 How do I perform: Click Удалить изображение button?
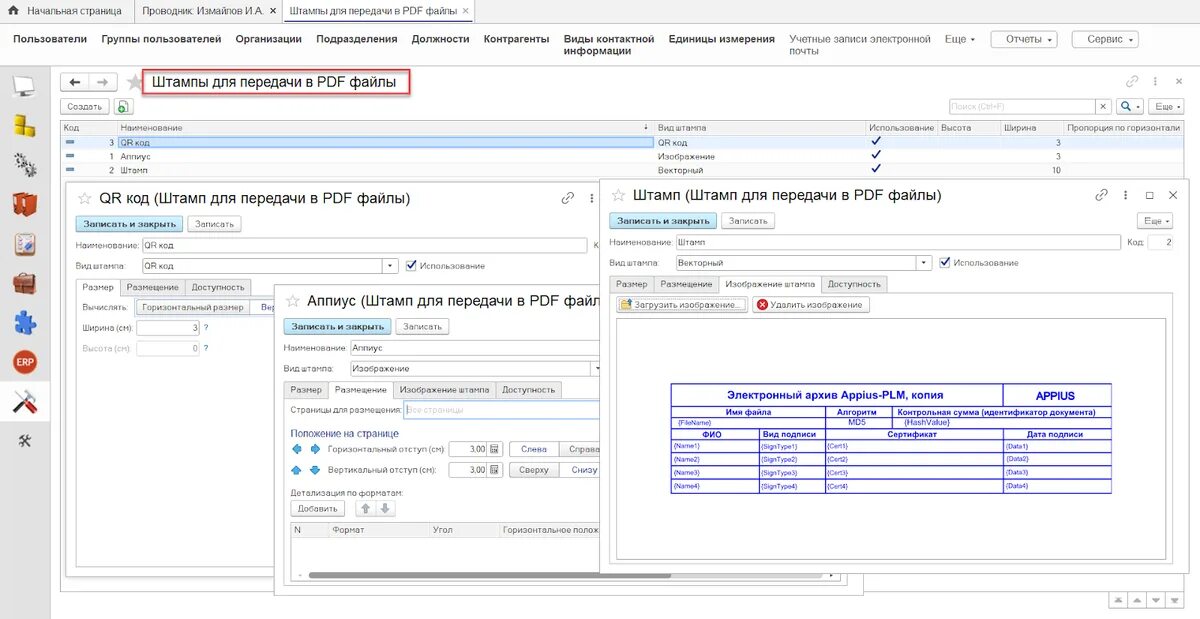click(811, 305)
